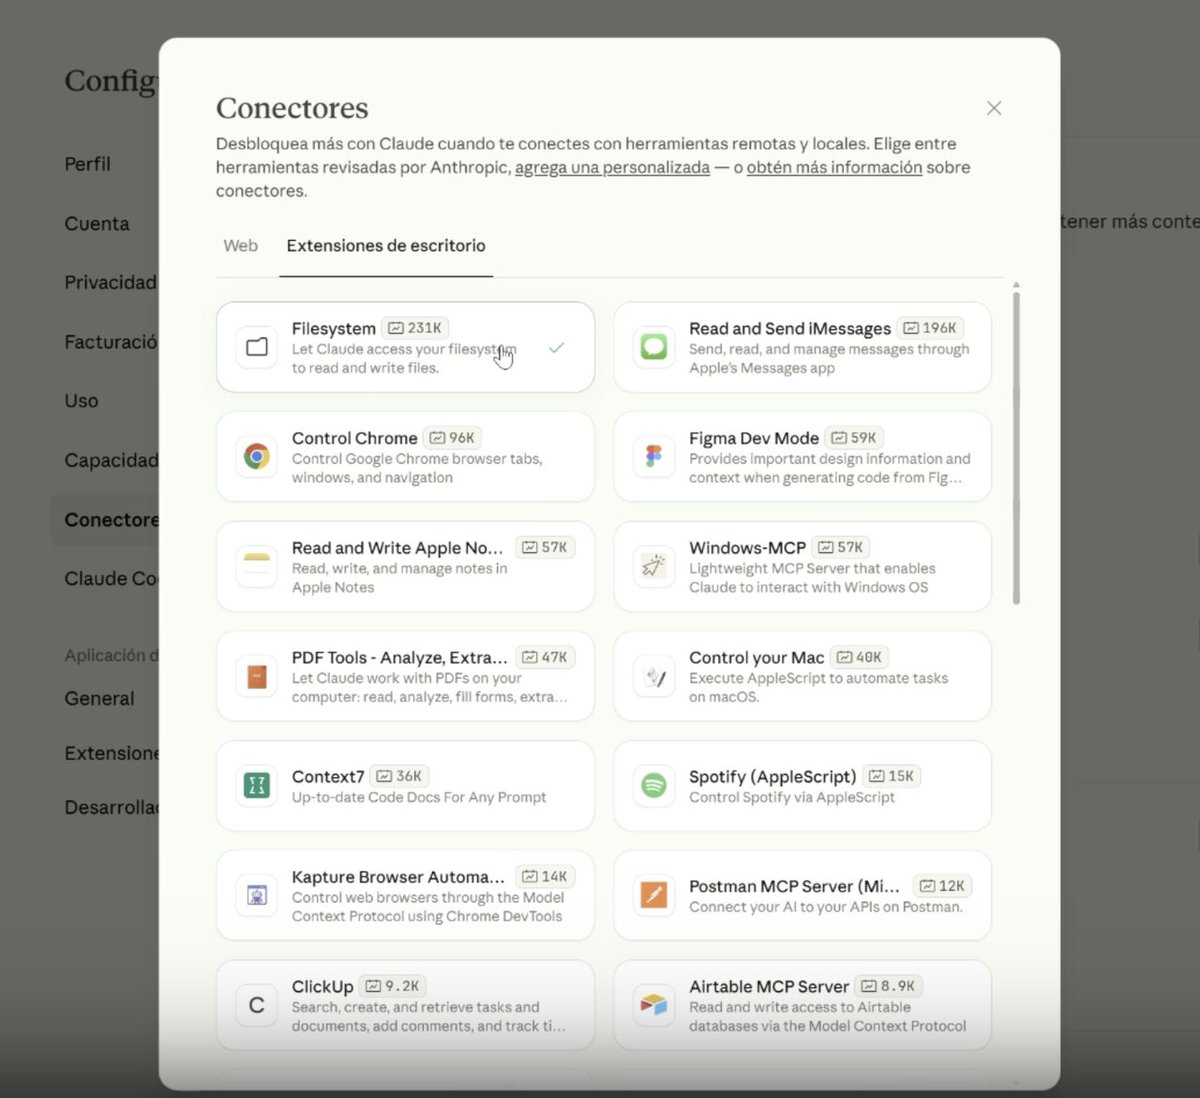Open General in settings sidebar

(x=99, y=699)
